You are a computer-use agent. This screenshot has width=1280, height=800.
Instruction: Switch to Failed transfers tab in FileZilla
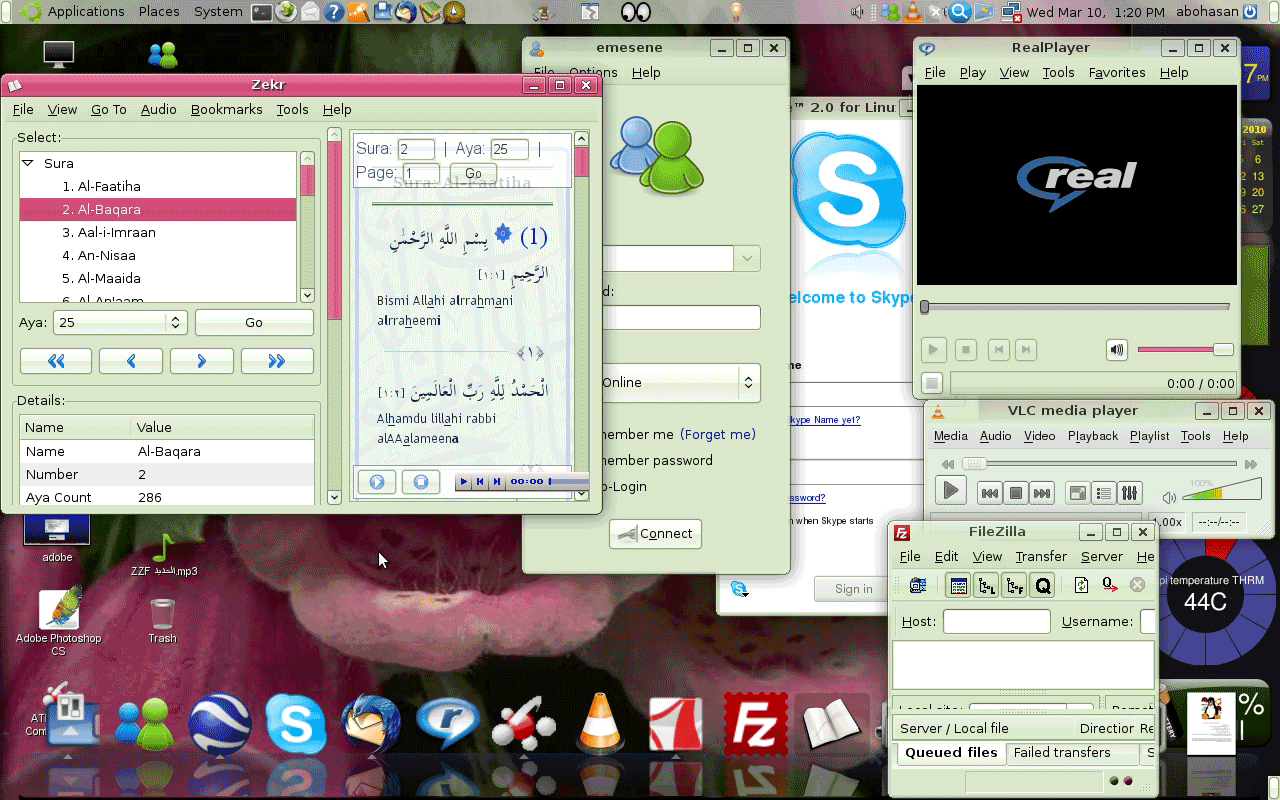pyautogui.click(x=1062, y=752)
